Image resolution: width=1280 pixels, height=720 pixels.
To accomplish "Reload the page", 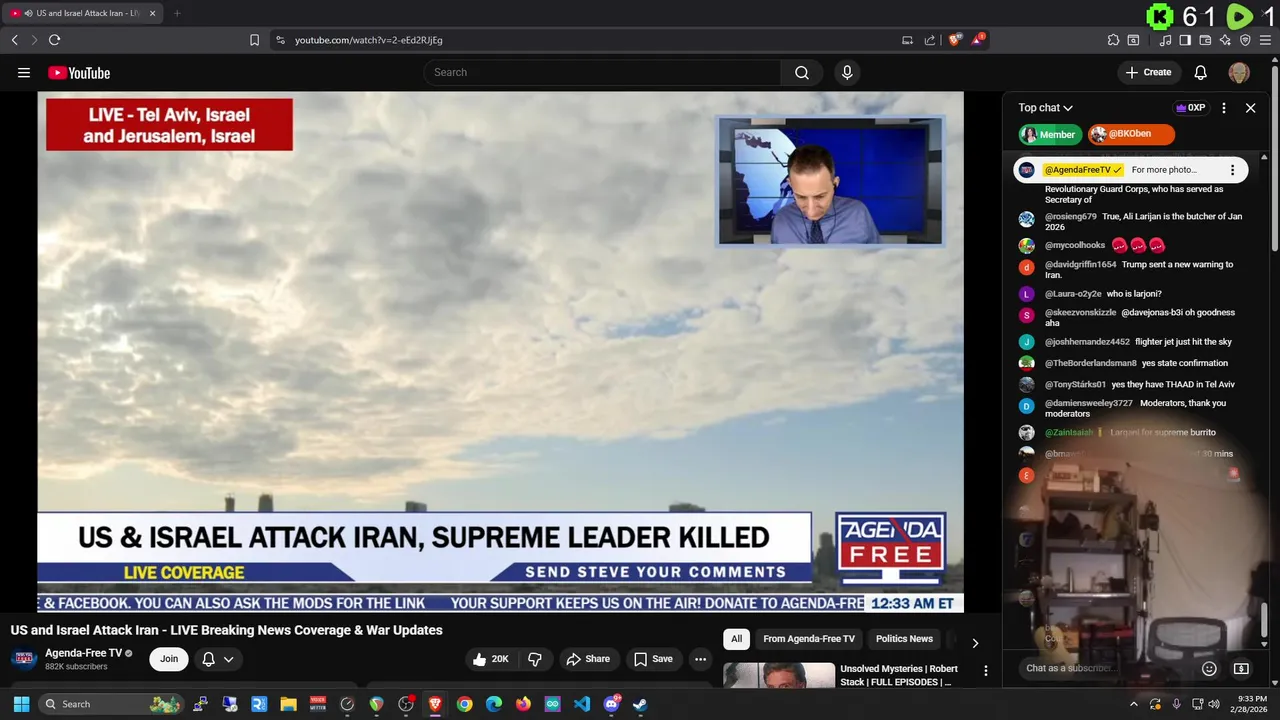I will (x=54, y=40).
